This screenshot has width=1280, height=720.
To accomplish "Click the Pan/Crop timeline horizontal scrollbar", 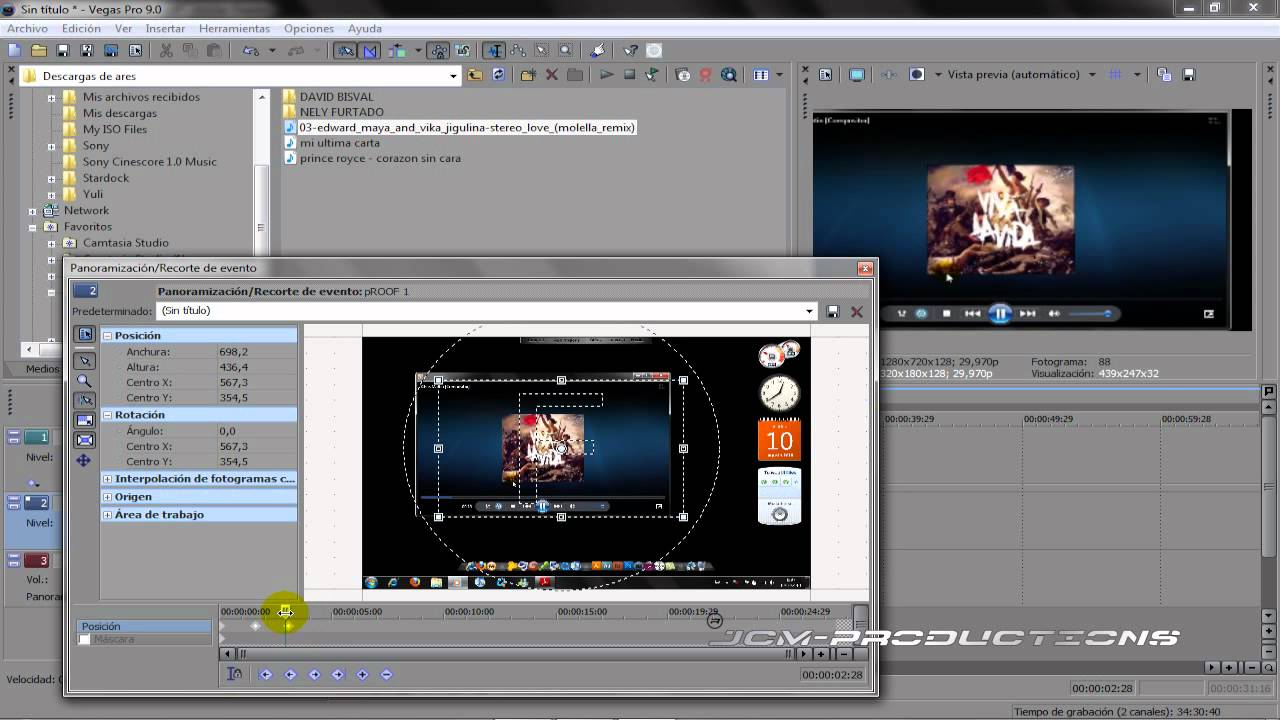I will [514, 654].
